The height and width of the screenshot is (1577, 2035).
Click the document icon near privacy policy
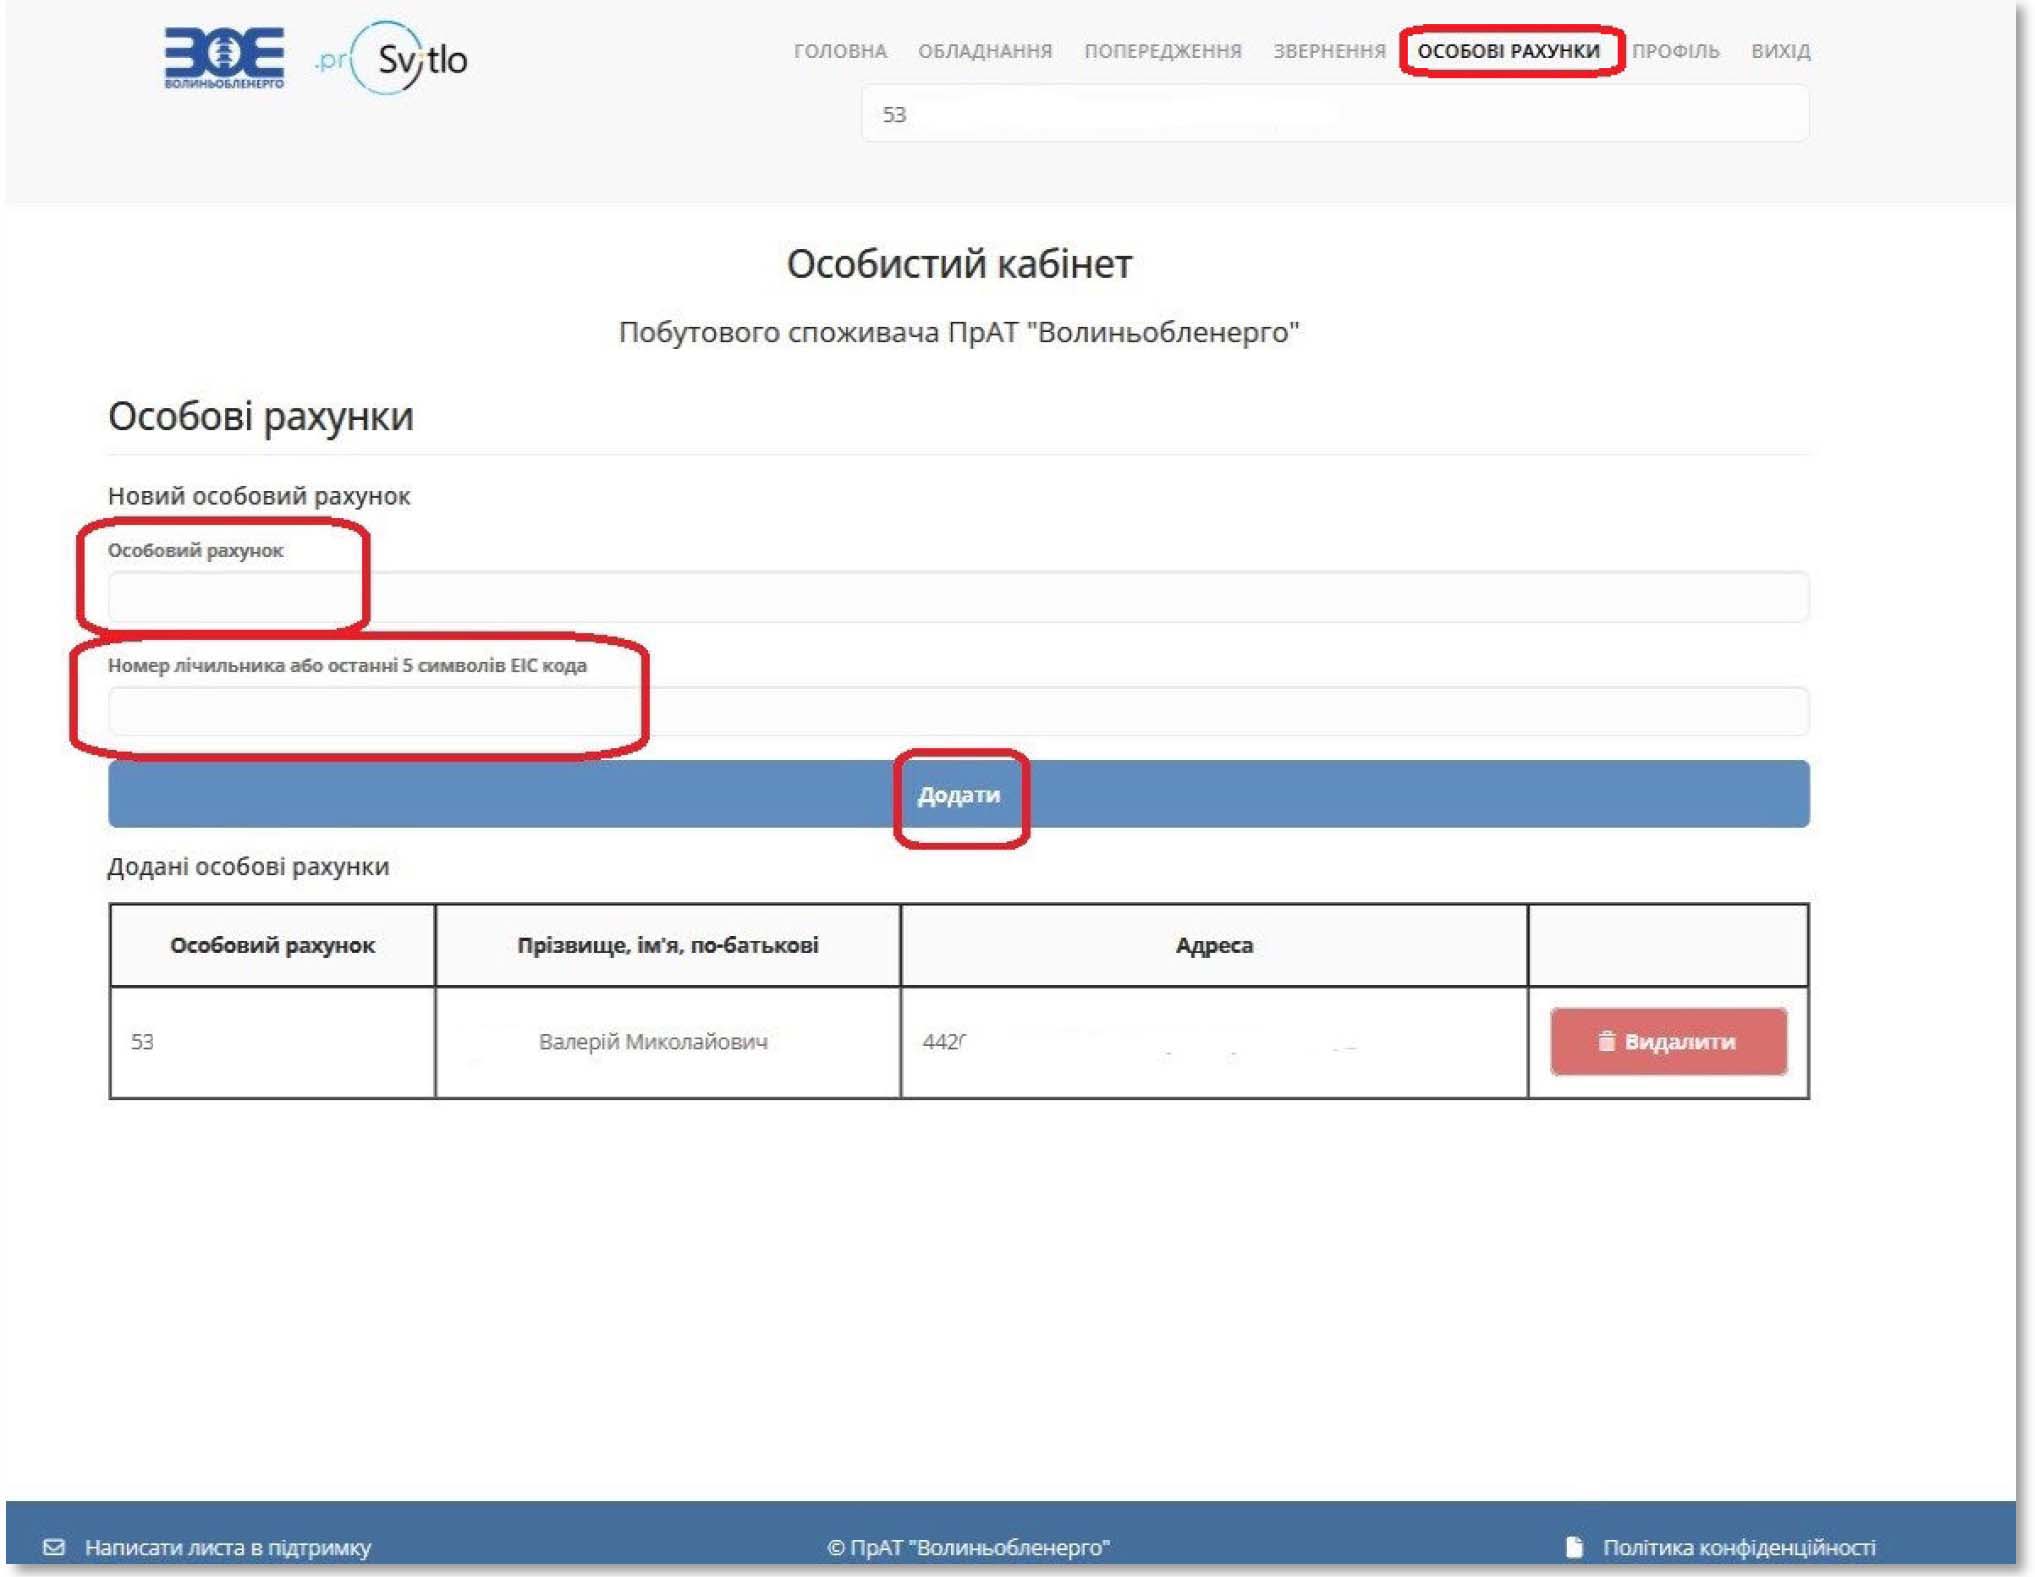1574,1547
